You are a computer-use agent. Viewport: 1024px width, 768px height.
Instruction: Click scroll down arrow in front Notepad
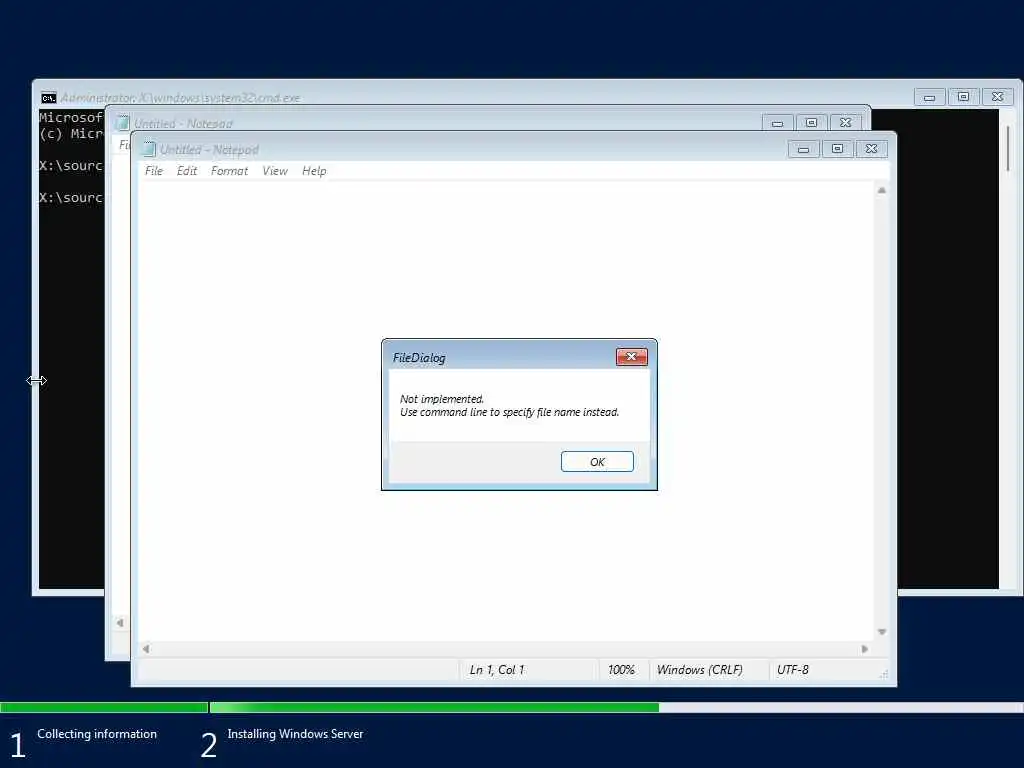[882, 632]
